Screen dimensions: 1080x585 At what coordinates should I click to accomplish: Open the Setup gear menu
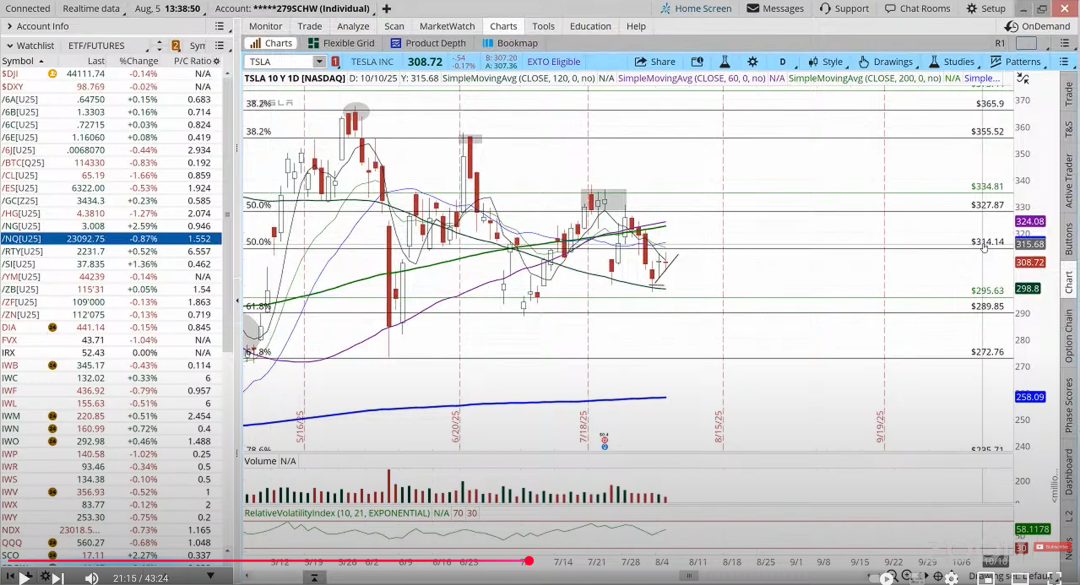click(986, 8)
